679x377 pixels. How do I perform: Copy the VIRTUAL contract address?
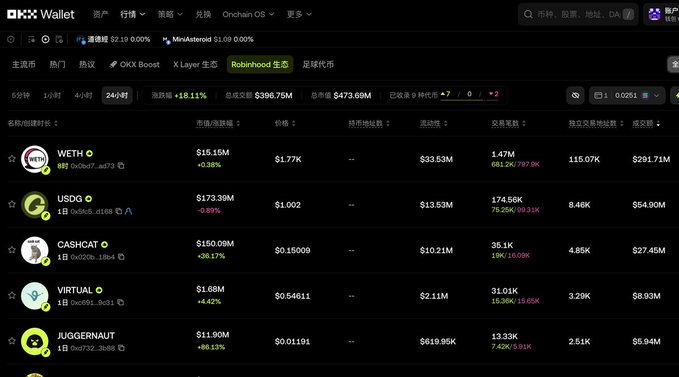tap(121, 303)
